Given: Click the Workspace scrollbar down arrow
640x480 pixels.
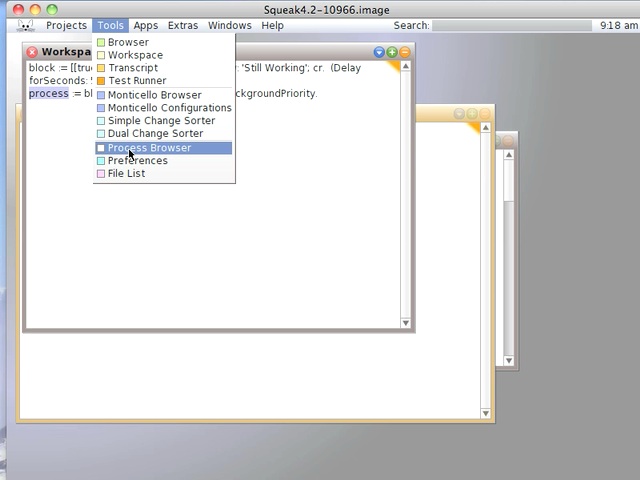Looking at the screenshot, I should [406, 323].
